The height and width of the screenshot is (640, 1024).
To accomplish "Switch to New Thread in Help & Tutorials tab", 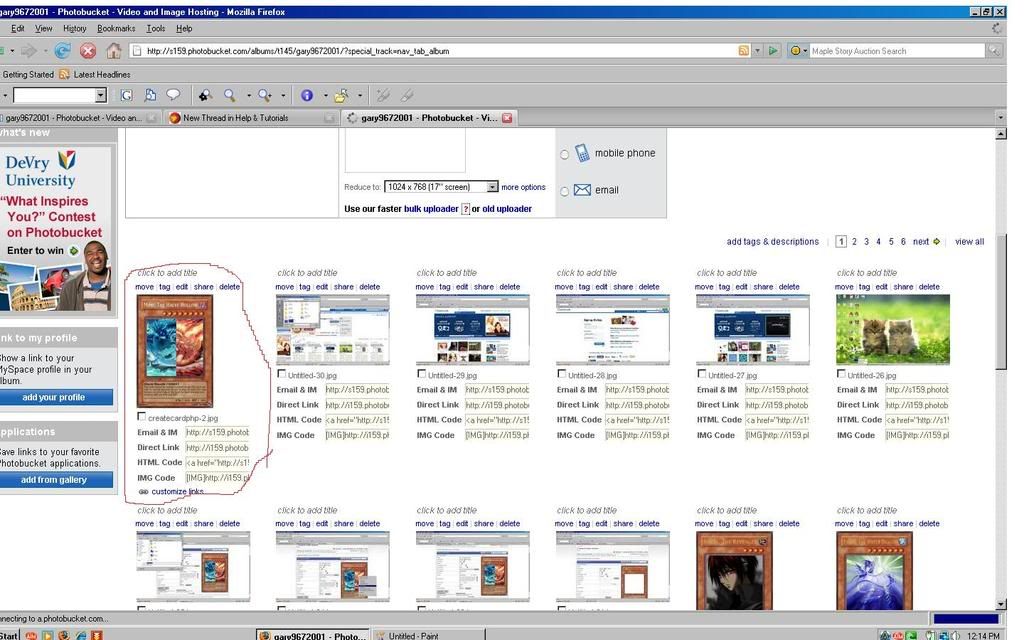I will (x=236, y=118).
